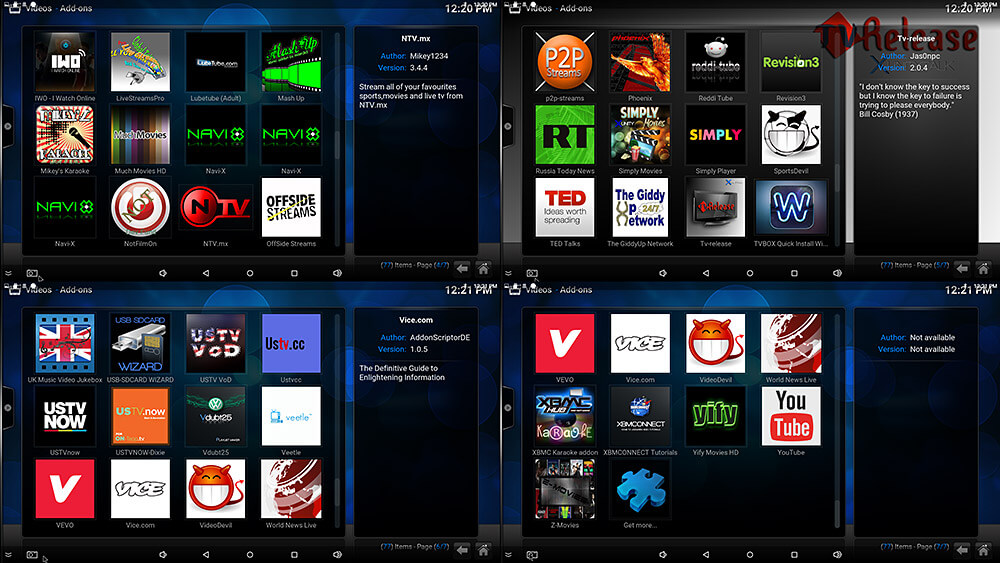
Task: Open the highlighted NTV.mx add-on
Action: 216,208
